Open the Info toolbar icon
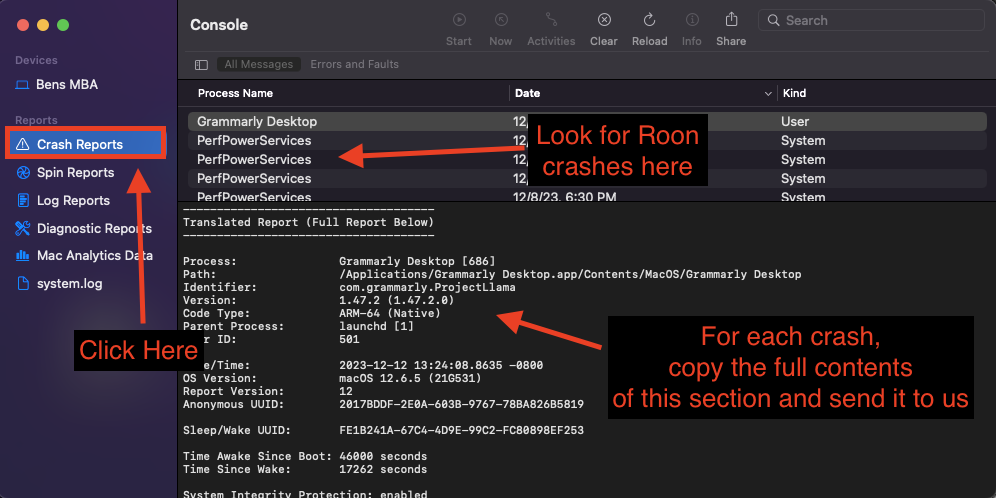 point(692,20)
